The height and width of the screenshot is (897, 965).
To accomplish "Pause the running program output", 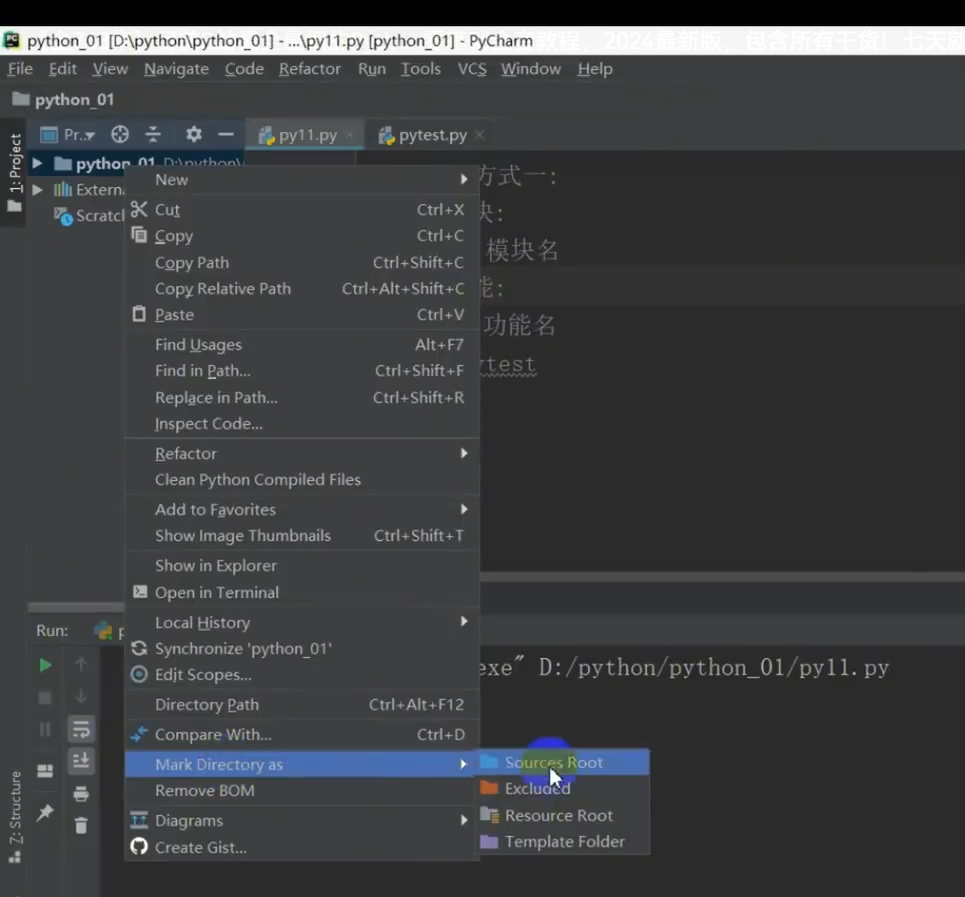I will (45, 728).
